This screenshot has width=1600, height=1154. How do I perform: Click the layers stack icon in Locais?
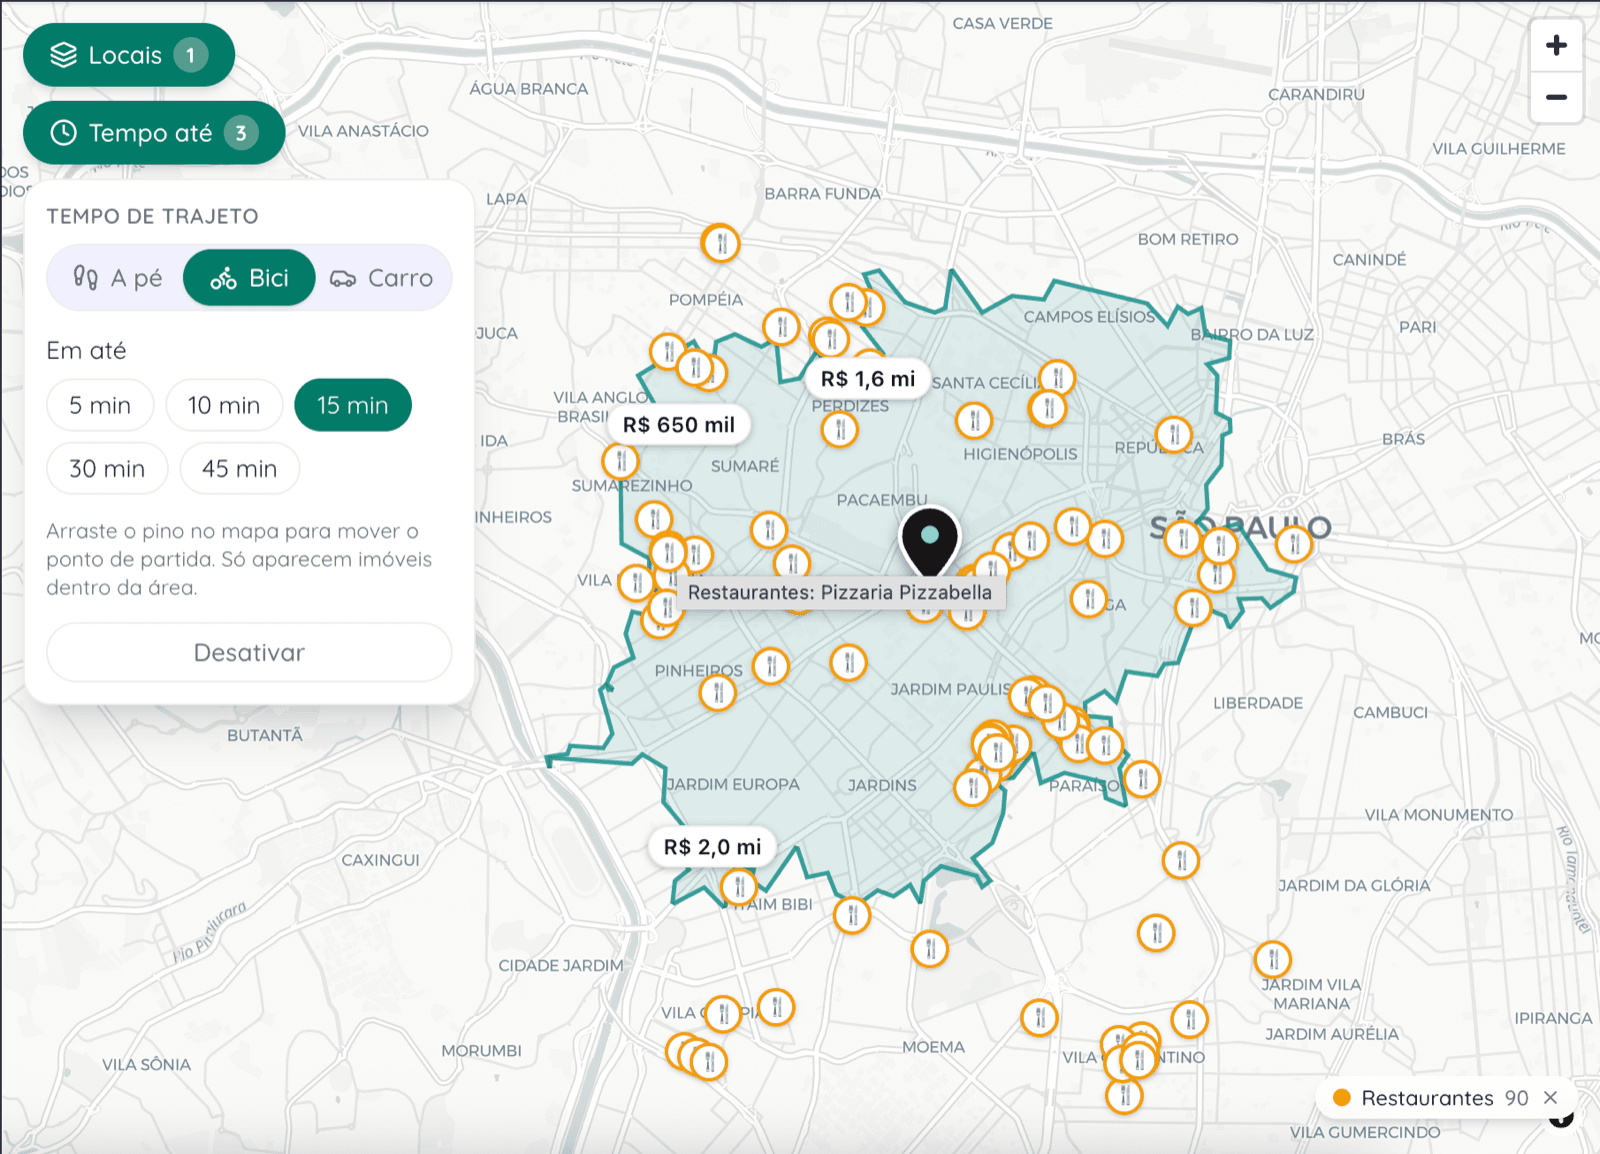point(63,55)
